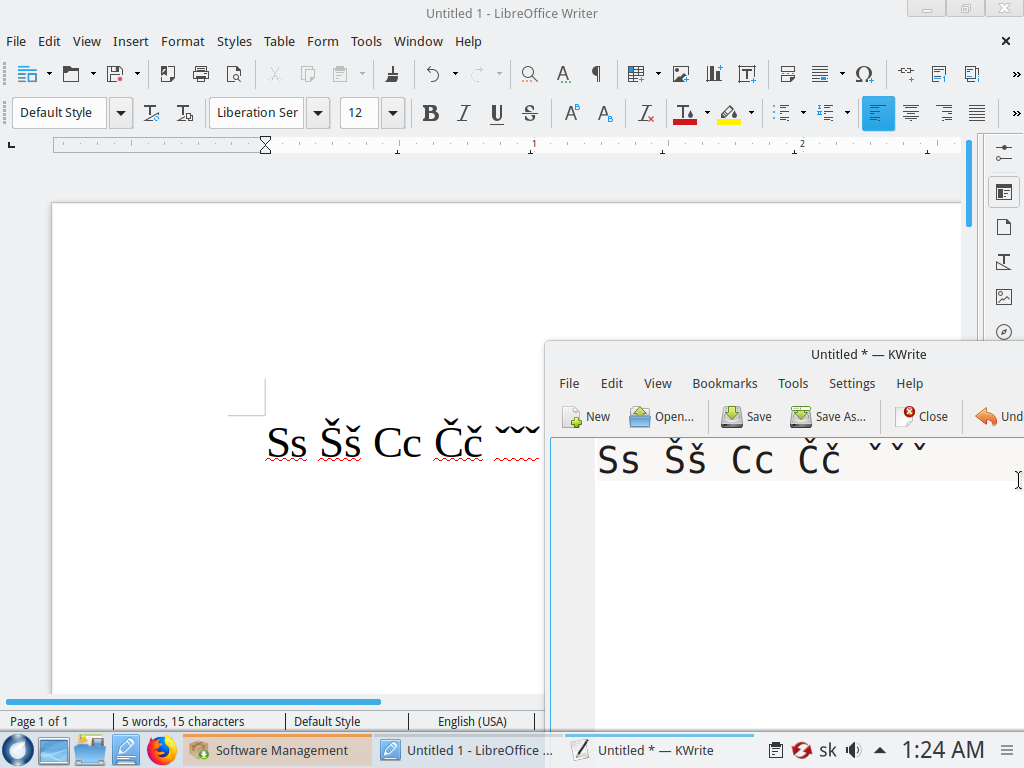Enable Justified paragraph alignment

click(977, 113)
